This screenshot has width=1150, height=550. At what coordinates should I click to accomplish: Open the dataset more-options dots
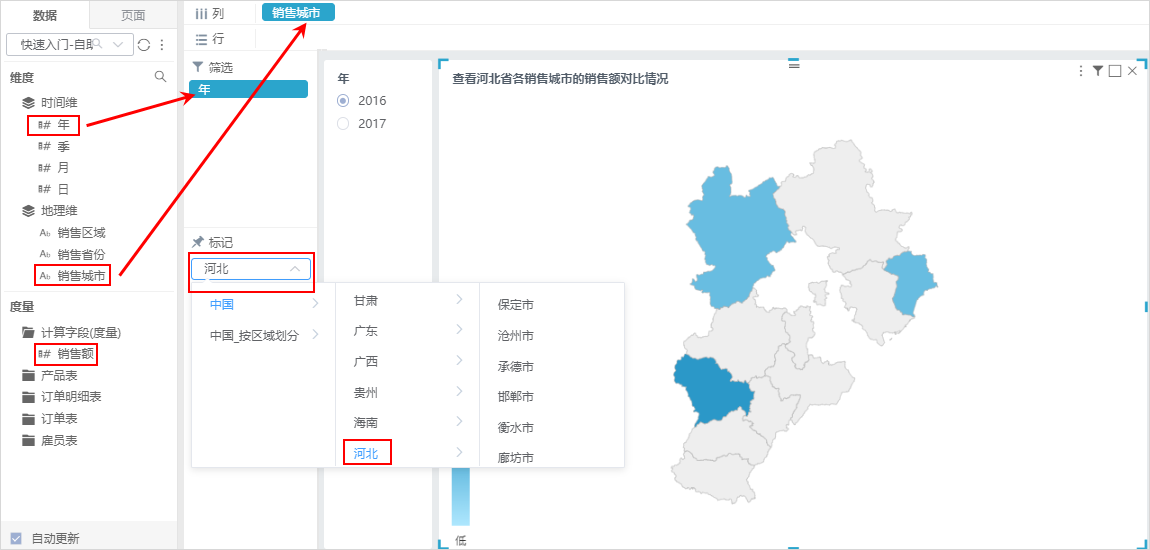pyautogui.click(x=161, y=45)
